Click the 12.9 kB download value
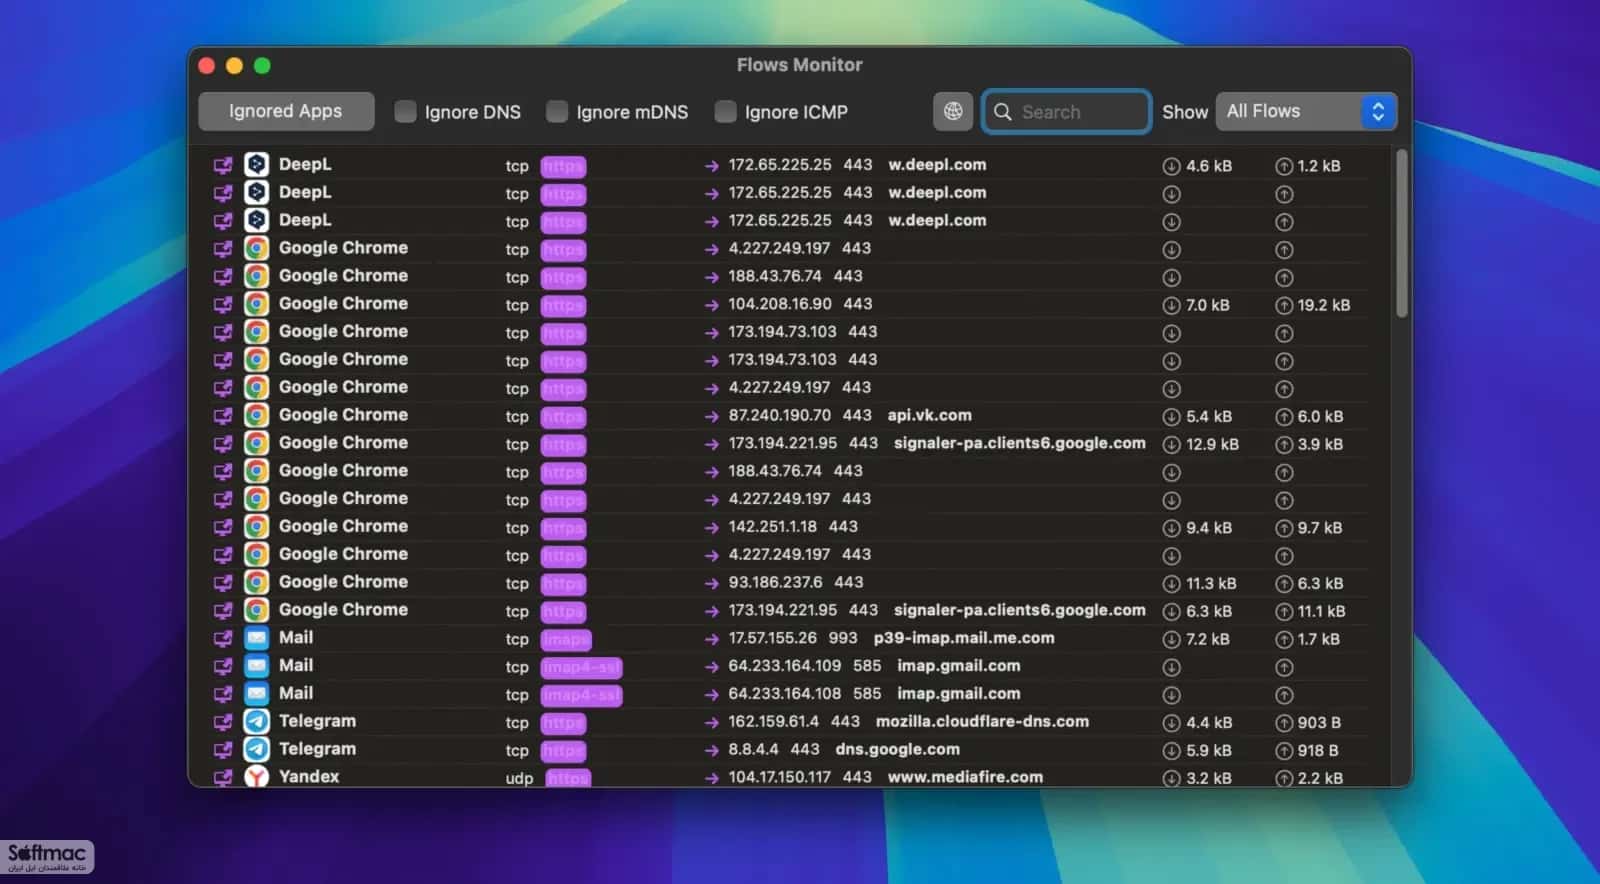This screenshot has height=884, width=1600. 1212,444
